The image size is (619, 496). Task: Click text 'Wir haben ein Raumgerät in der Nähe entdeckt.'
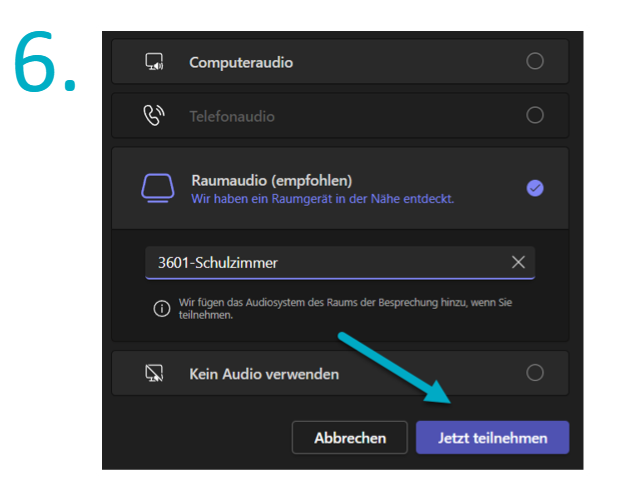[323, 199]
